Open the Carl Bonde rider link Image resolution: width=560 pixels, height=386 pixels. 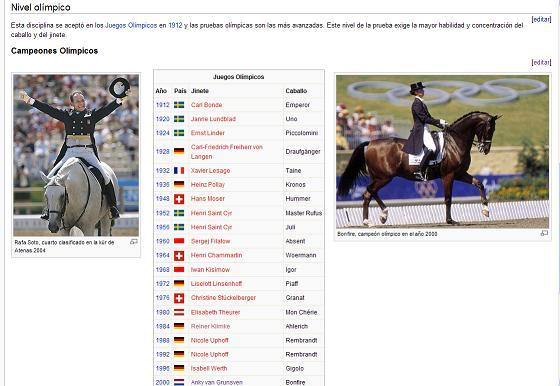(206, 105)
